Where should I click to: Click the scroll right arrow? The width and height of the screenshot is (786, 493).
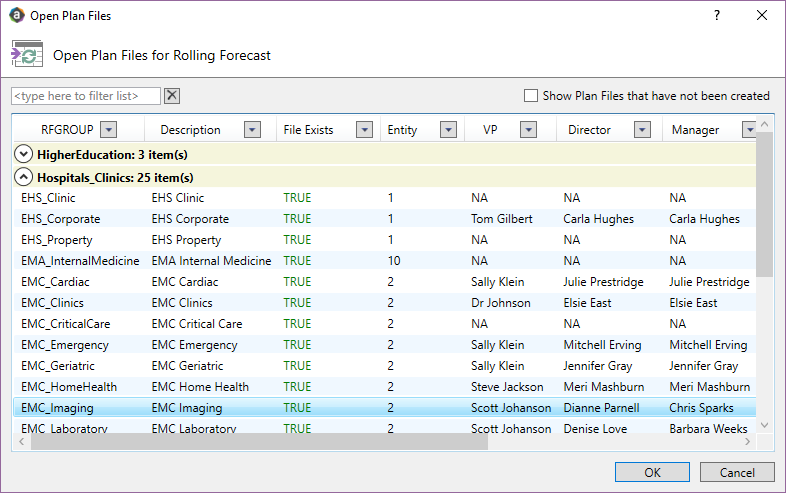[x=747, y=442]
